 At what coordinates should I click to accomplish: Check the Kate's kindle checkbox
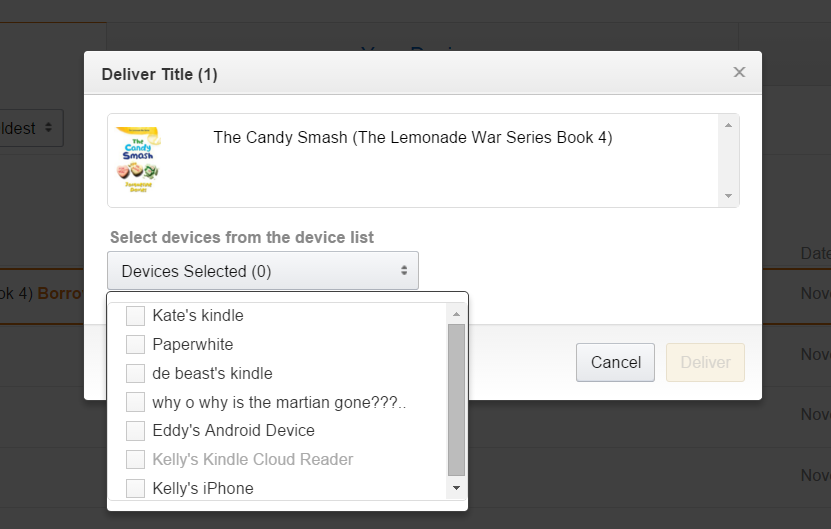click(136, 316)
